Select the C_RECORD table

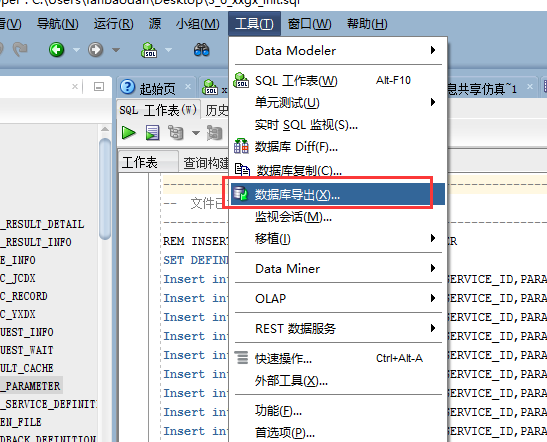point(24,296)
